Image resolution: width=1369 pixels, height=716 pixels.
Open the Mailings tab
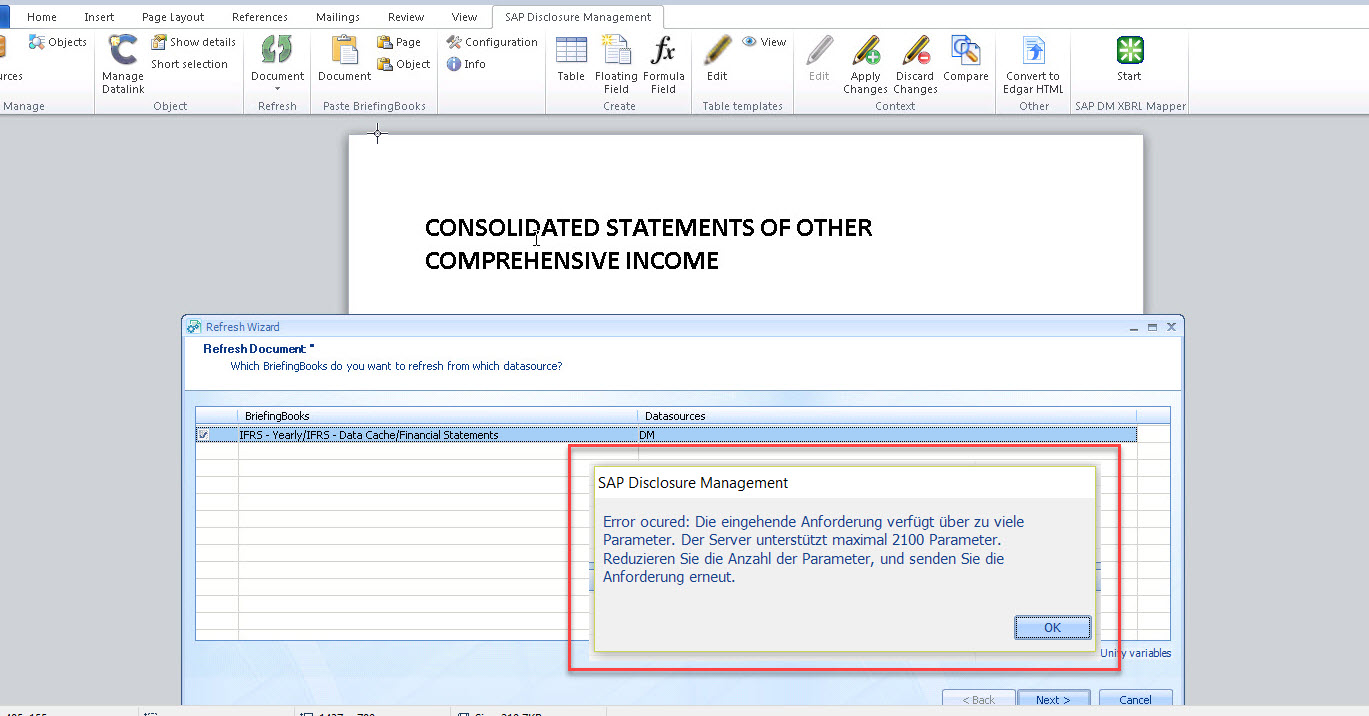pyautogui.click(x=338, y=17)
